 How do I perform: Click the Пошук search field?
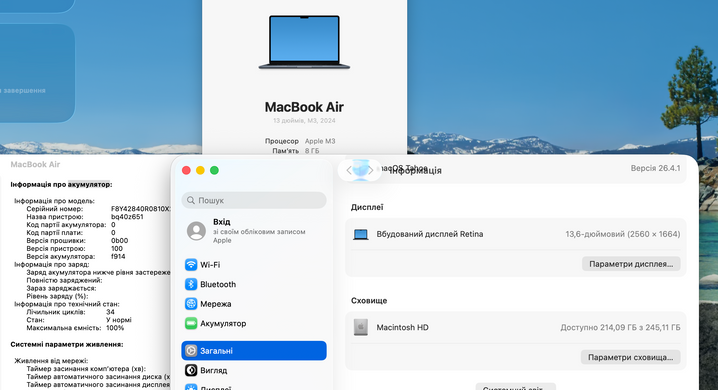254,200
